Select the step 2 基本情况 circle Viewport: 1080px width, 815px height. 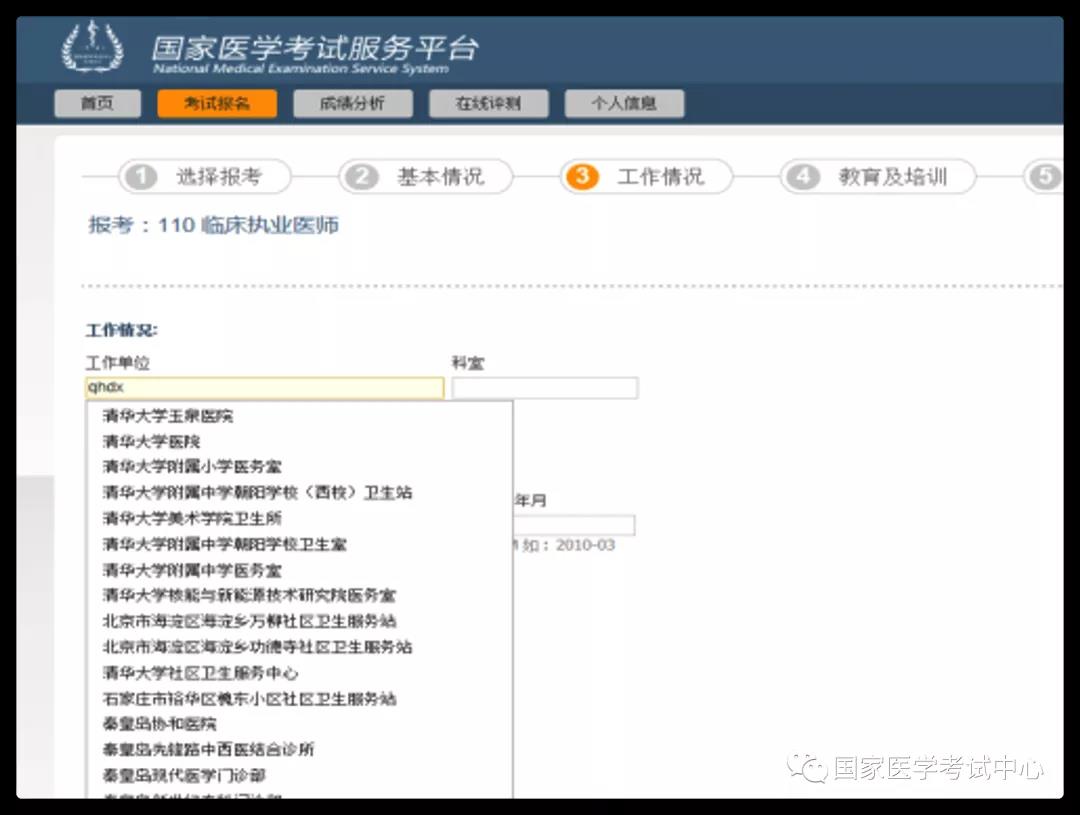tap(362, 176)
